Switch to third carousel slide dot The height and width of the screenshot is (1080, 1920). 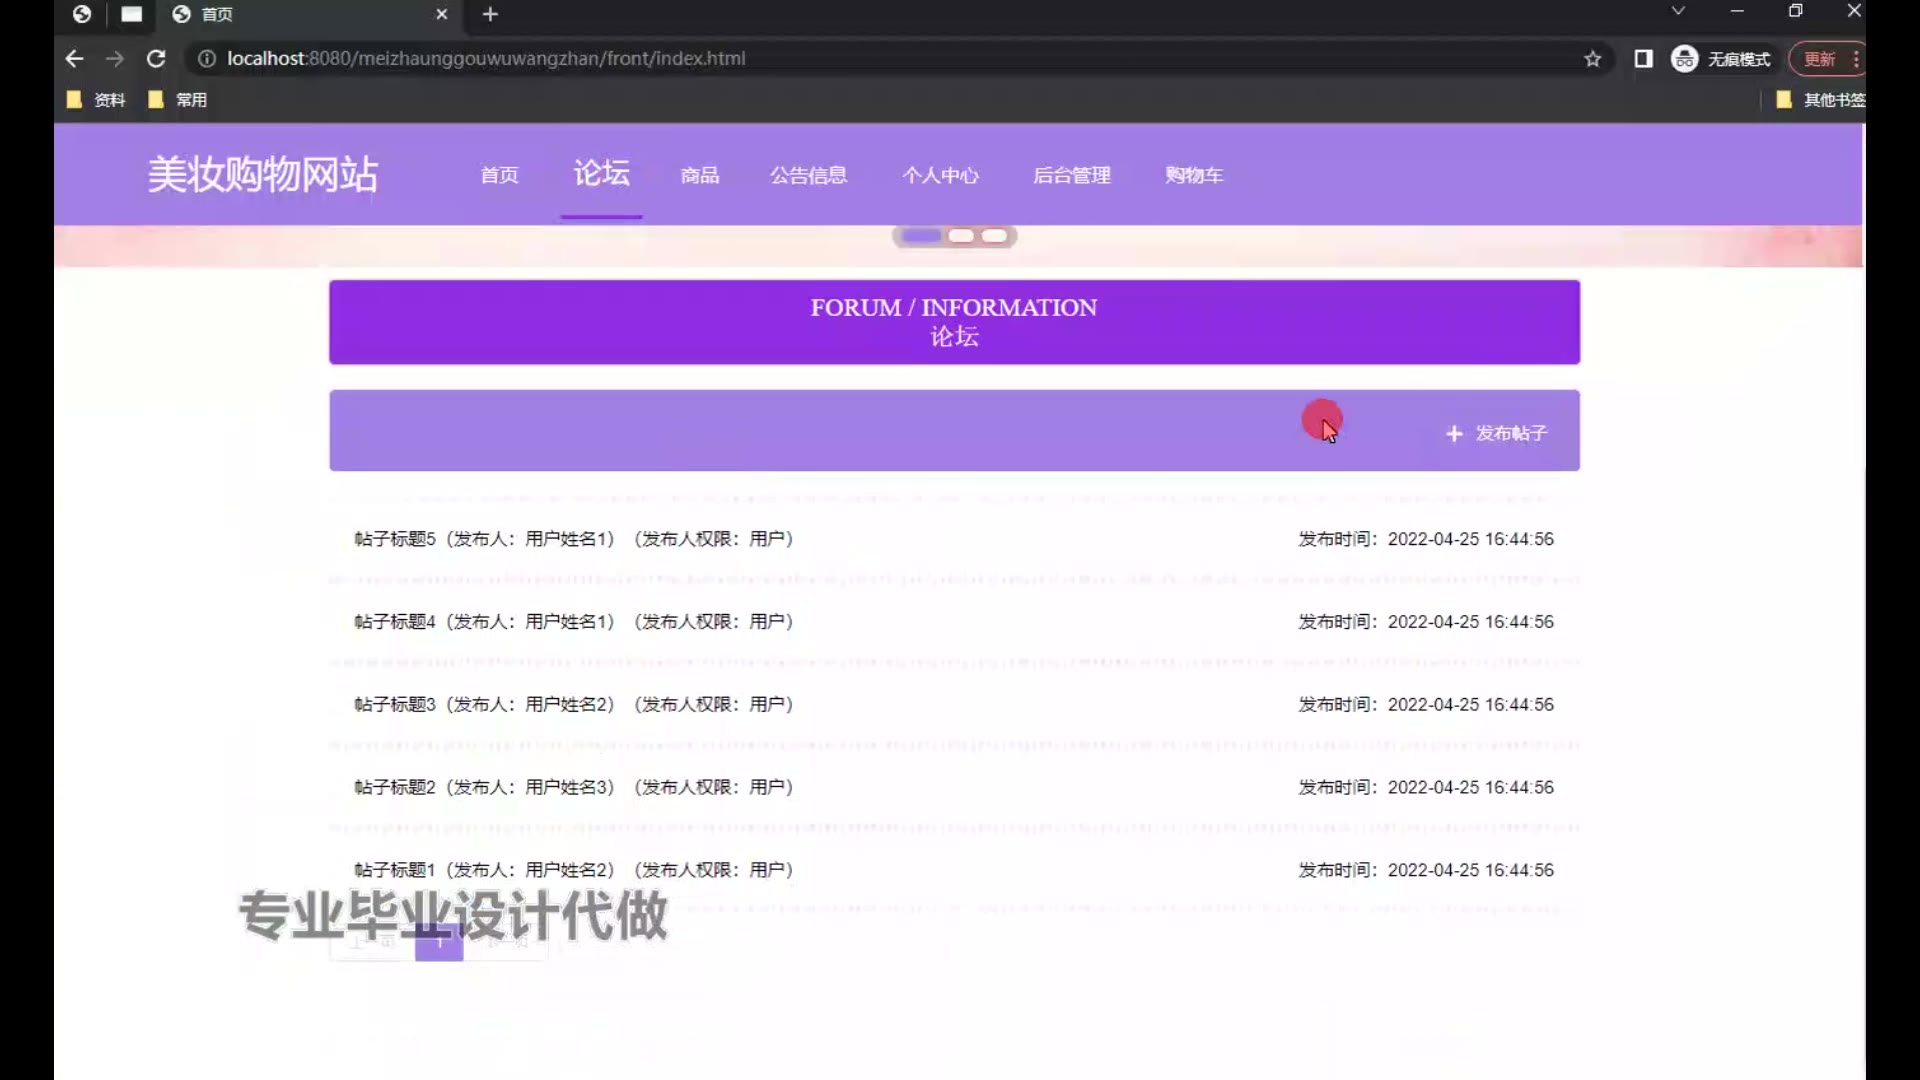994,236
